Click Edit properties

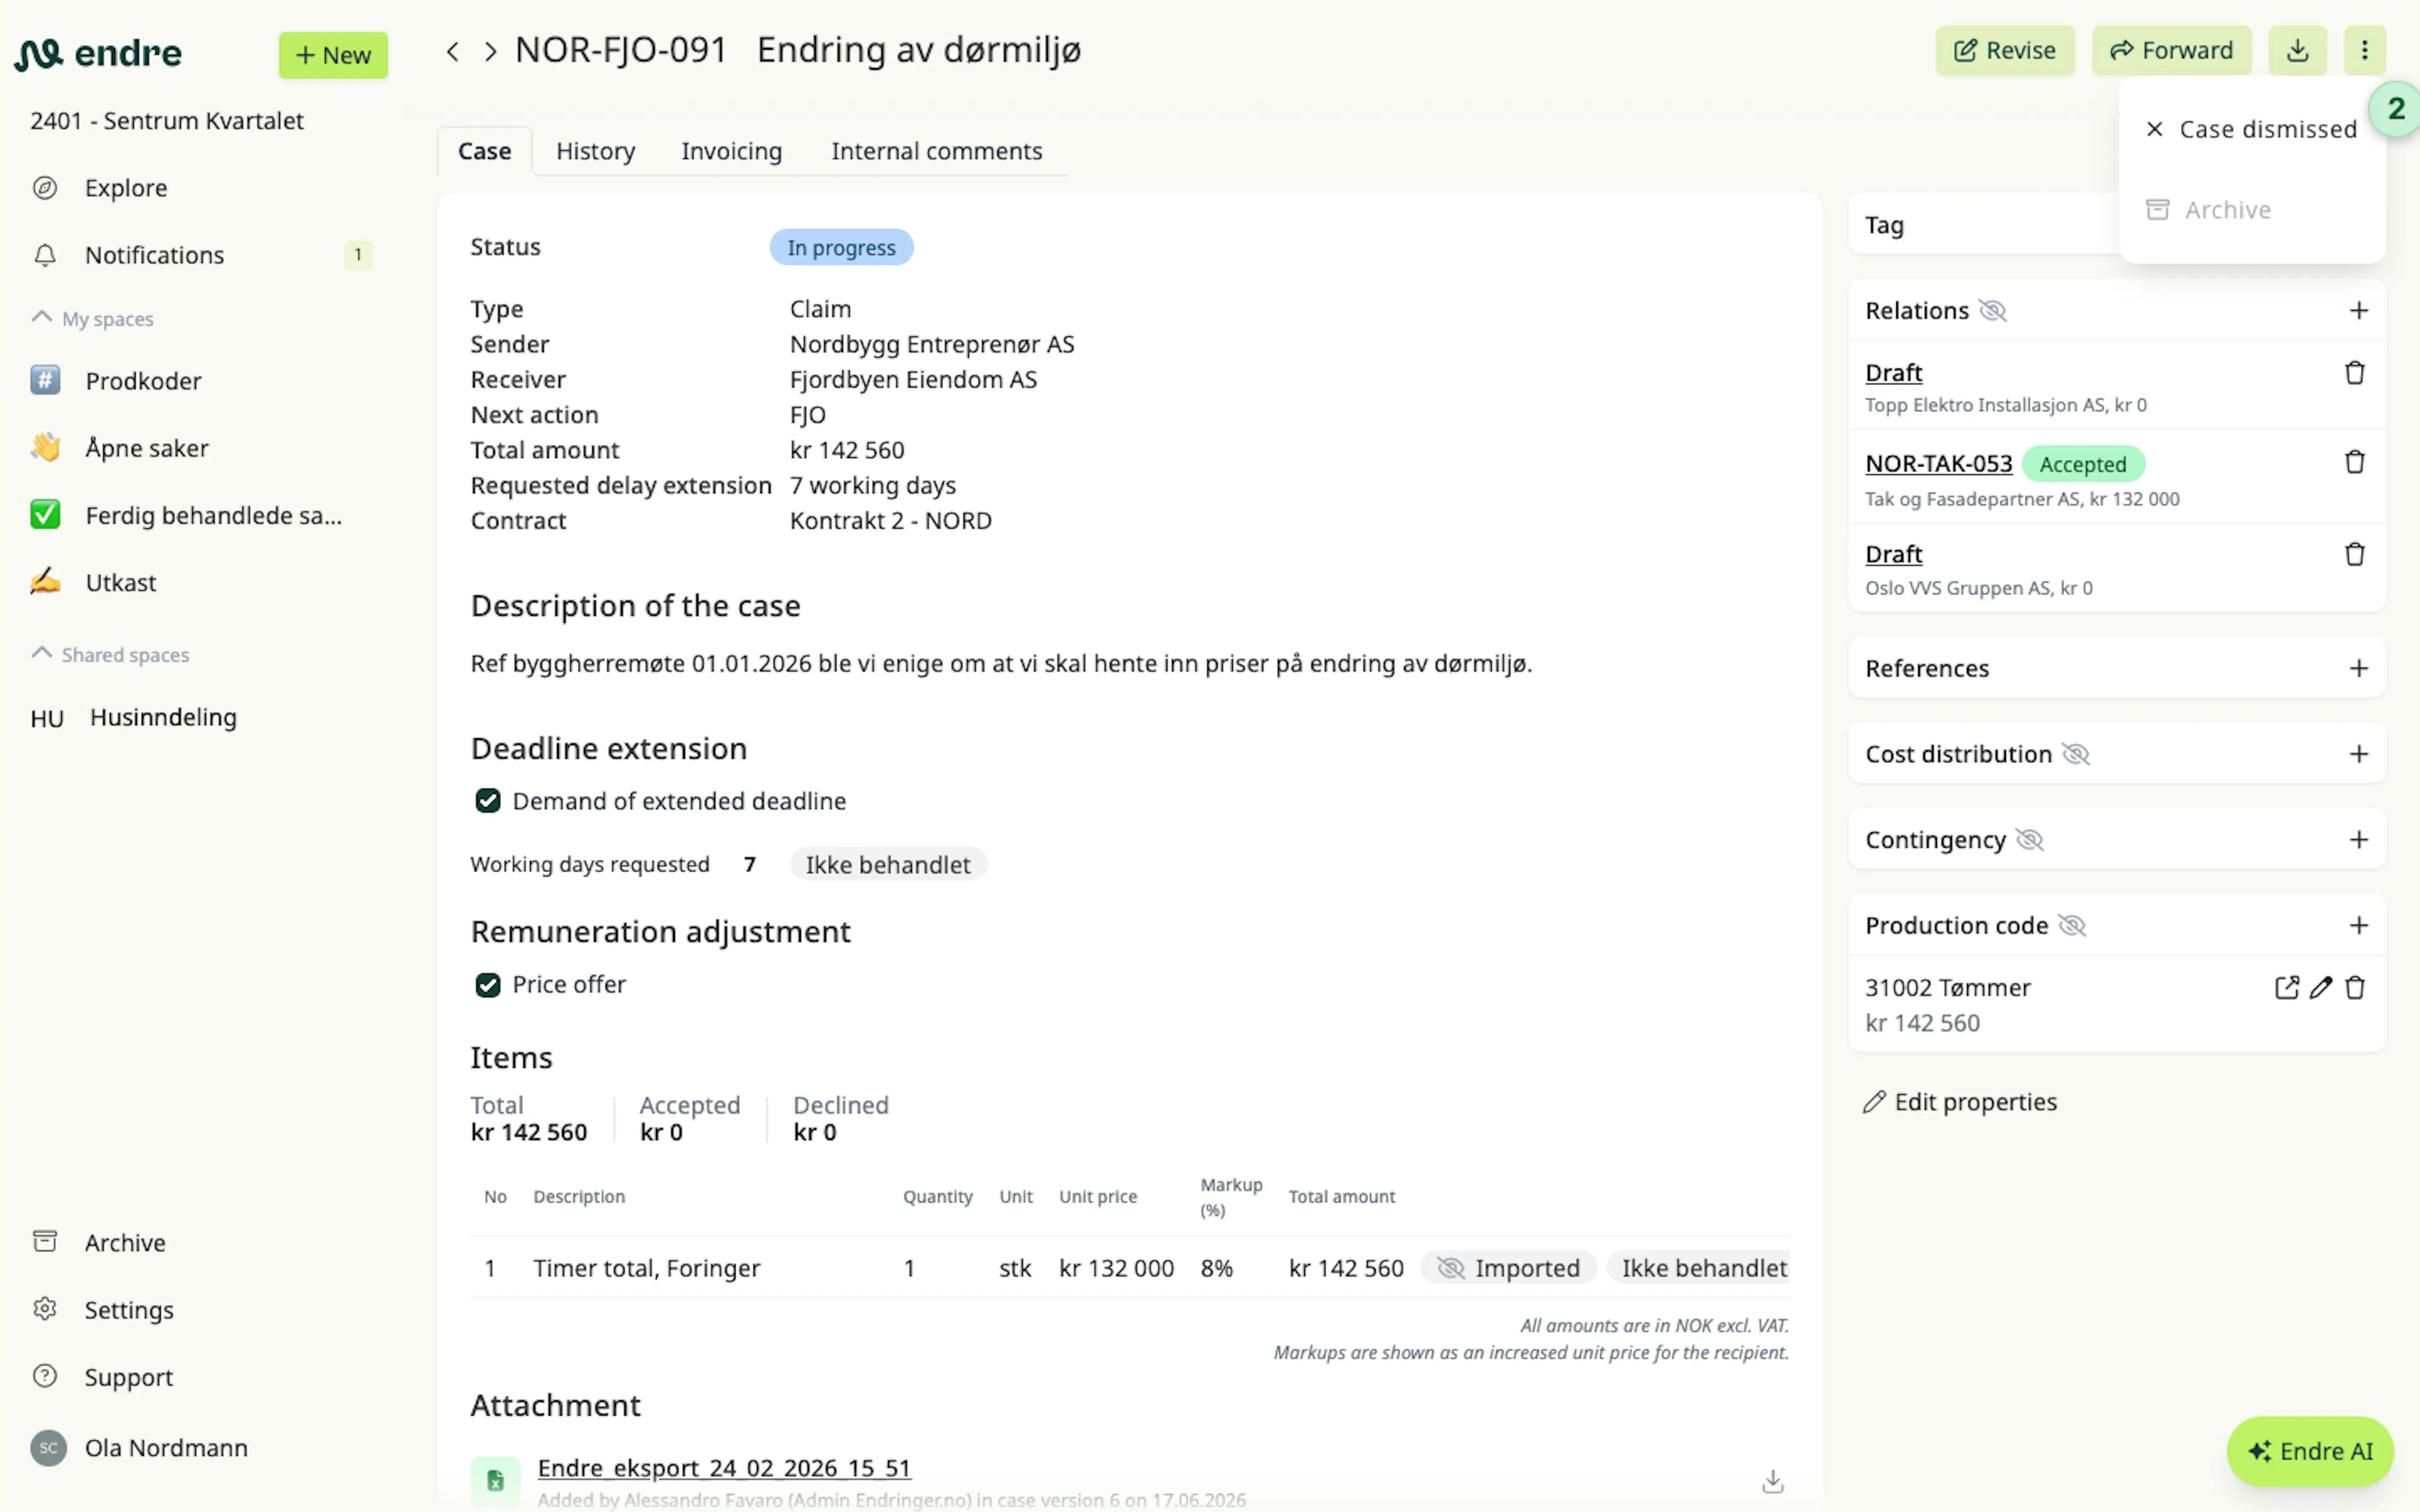(x=1960, y=1102)
